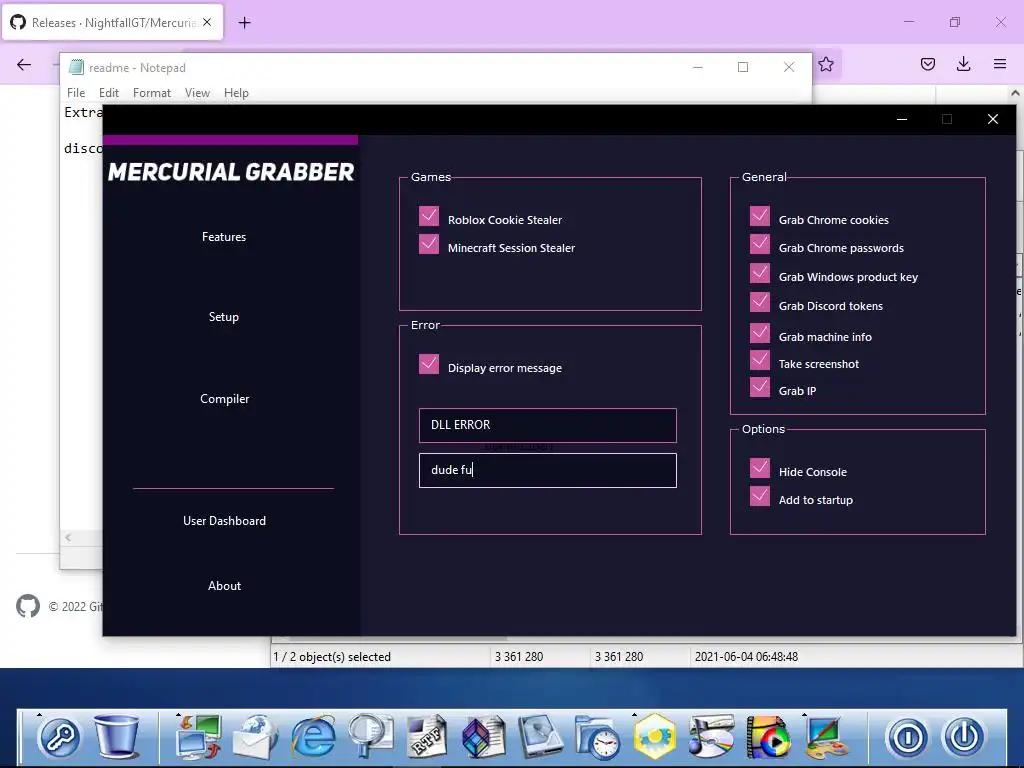Click the browser back arrow

(x=24, y=64)
